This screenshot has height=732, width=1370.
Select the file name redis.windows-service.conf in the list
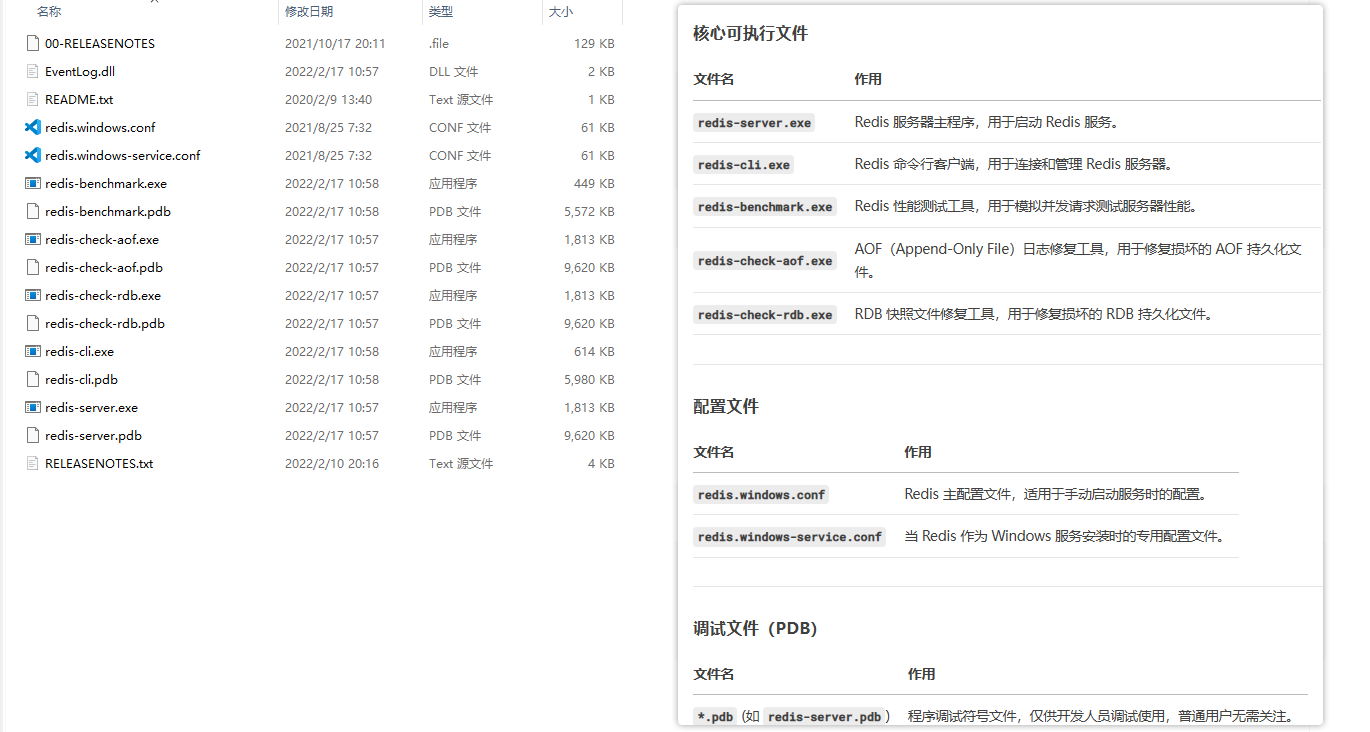[123, 155]
